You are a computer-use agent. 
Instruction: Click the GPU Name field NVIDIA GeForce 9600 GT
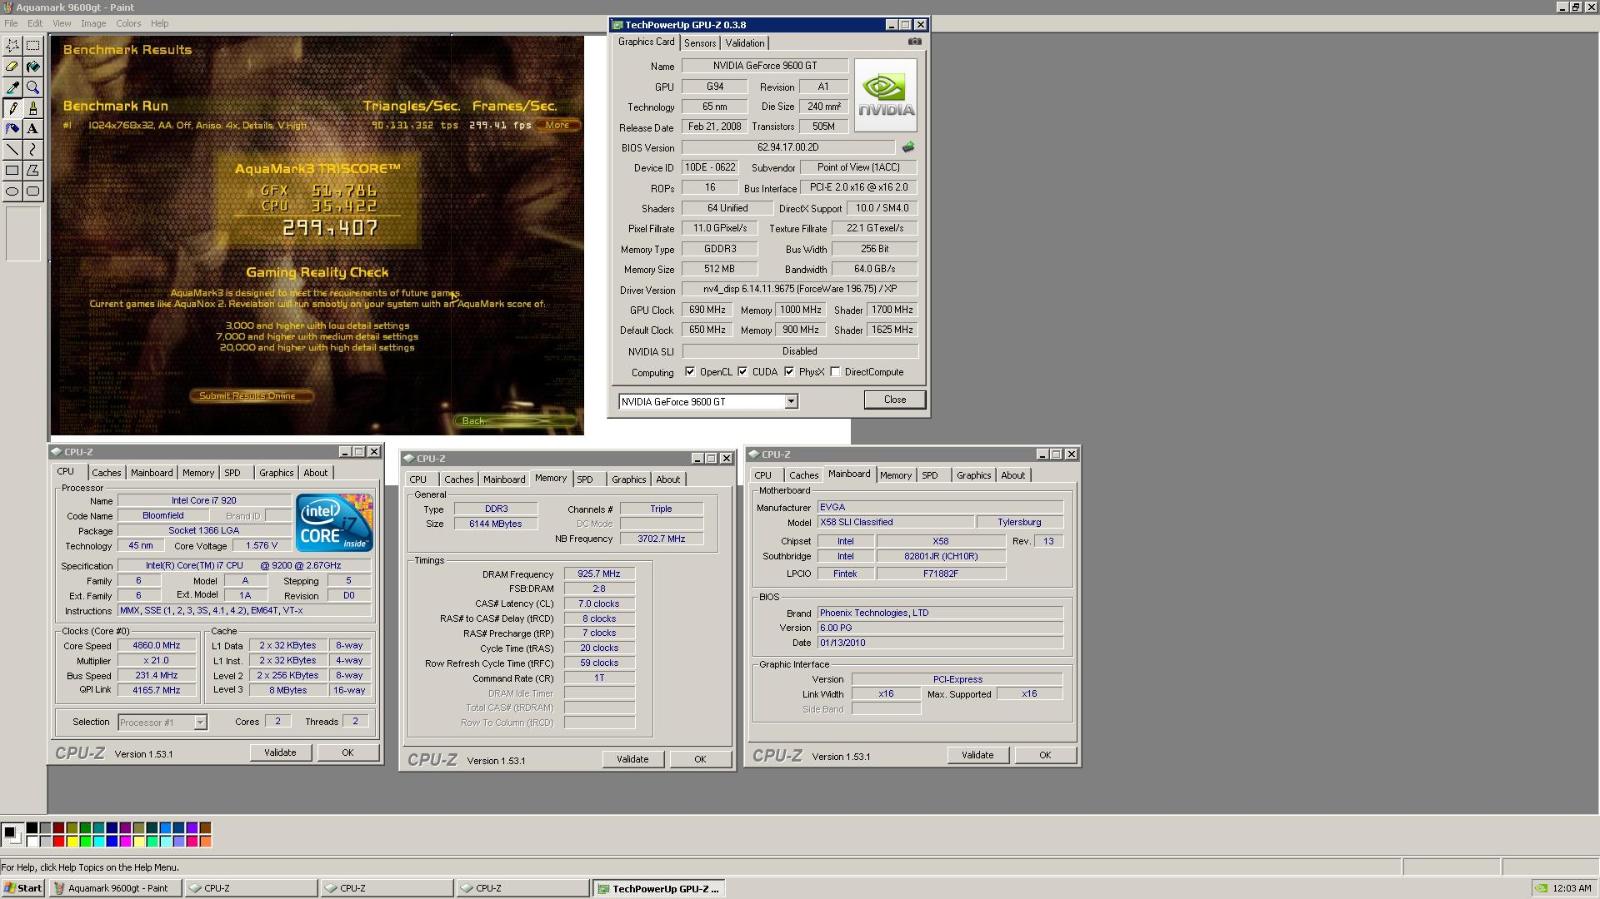765,65
